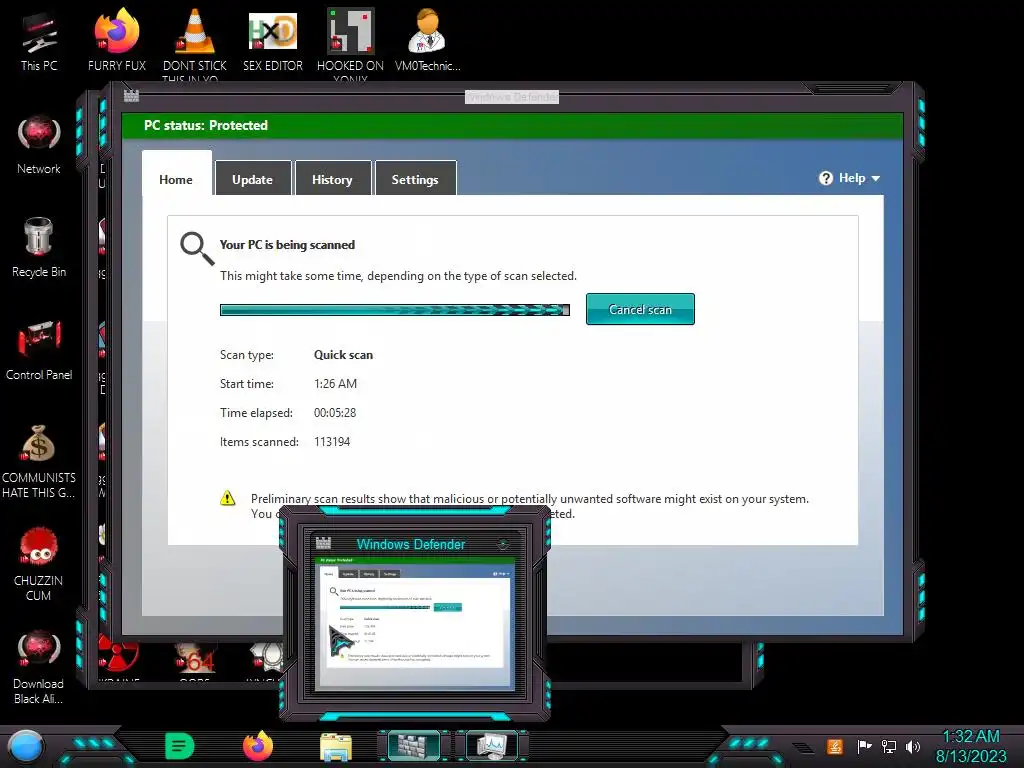Click the 'Windows Defender' thumbnail title text
Viewport: 1024px width, 768px height.
point(411,544)
